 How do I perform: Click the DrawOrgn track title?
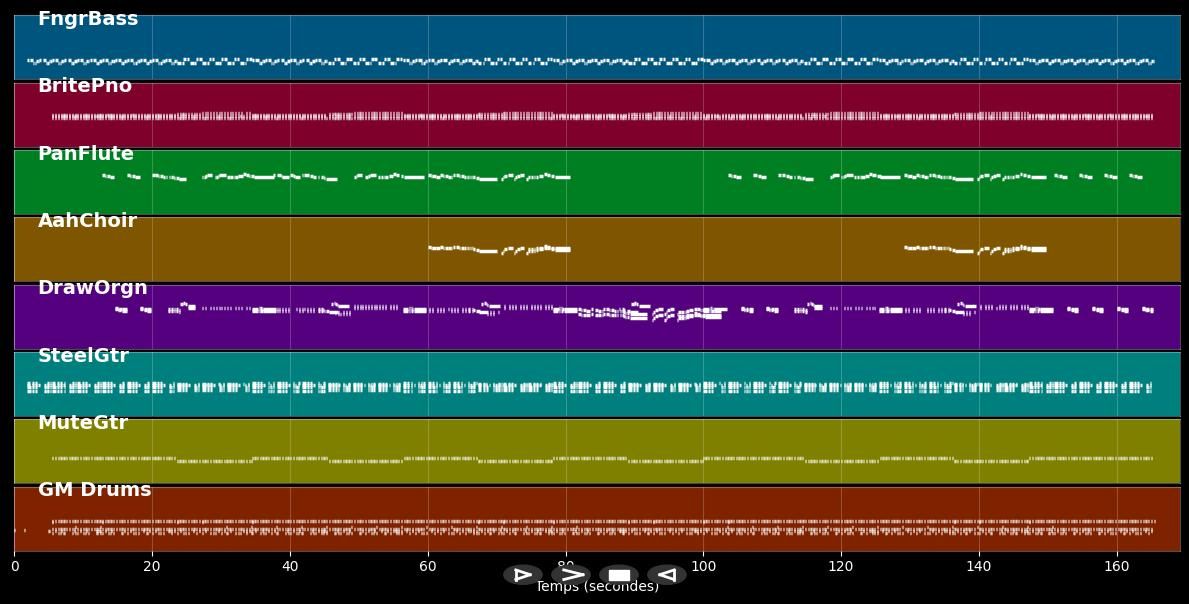[x=93, y=288]
